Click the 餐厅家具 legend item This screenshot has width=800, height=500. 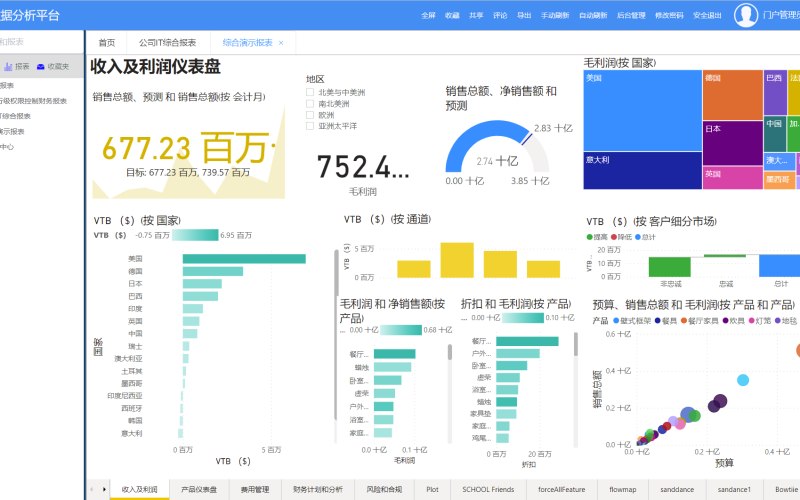coord(699,320)
